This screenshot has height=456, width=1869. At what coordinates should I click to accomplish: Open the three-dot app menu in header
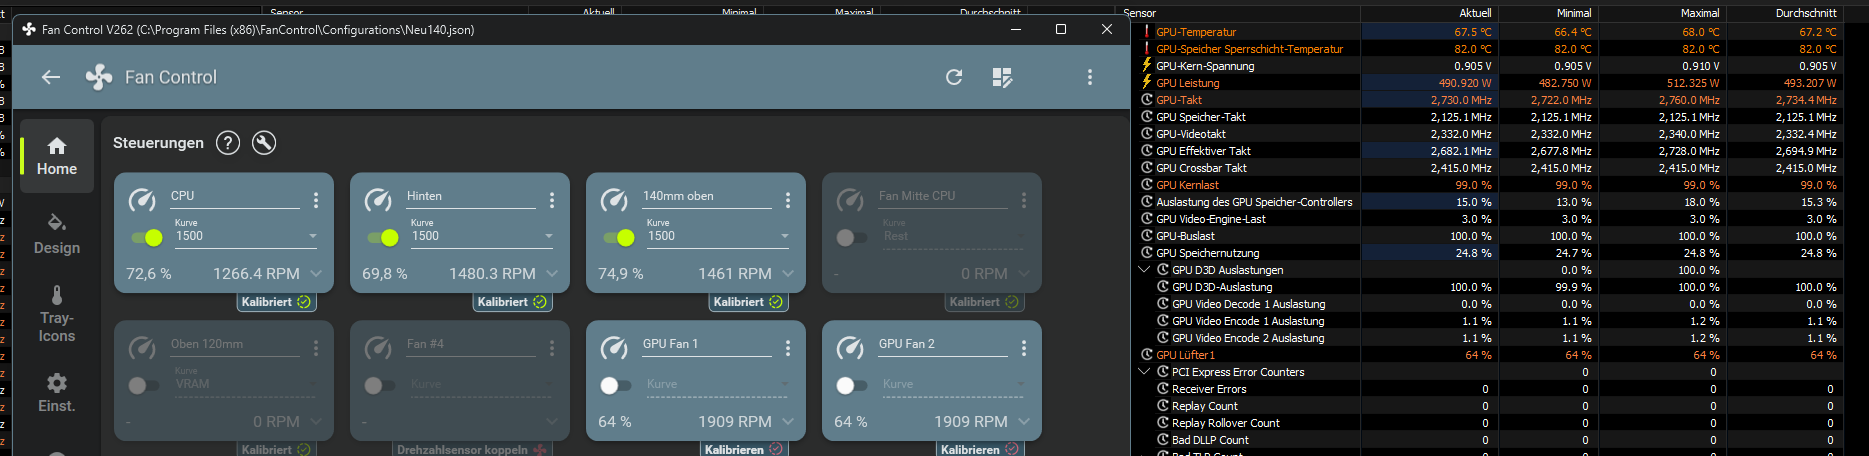pyautogui.click(x=1090, y=77)
